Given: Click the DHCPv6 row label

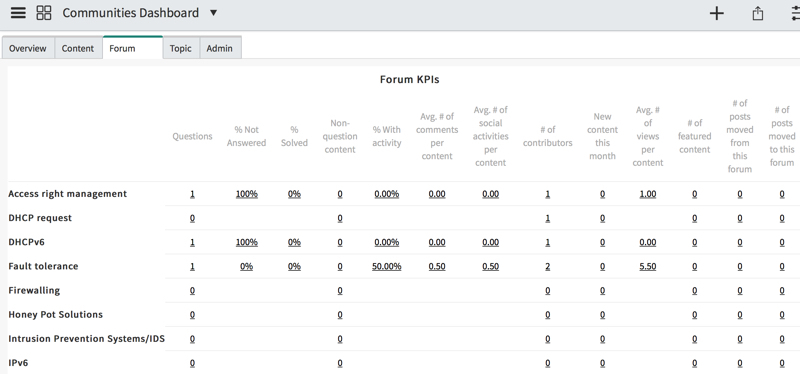Looking at the screenshot, I should click(x=27, y=242).
